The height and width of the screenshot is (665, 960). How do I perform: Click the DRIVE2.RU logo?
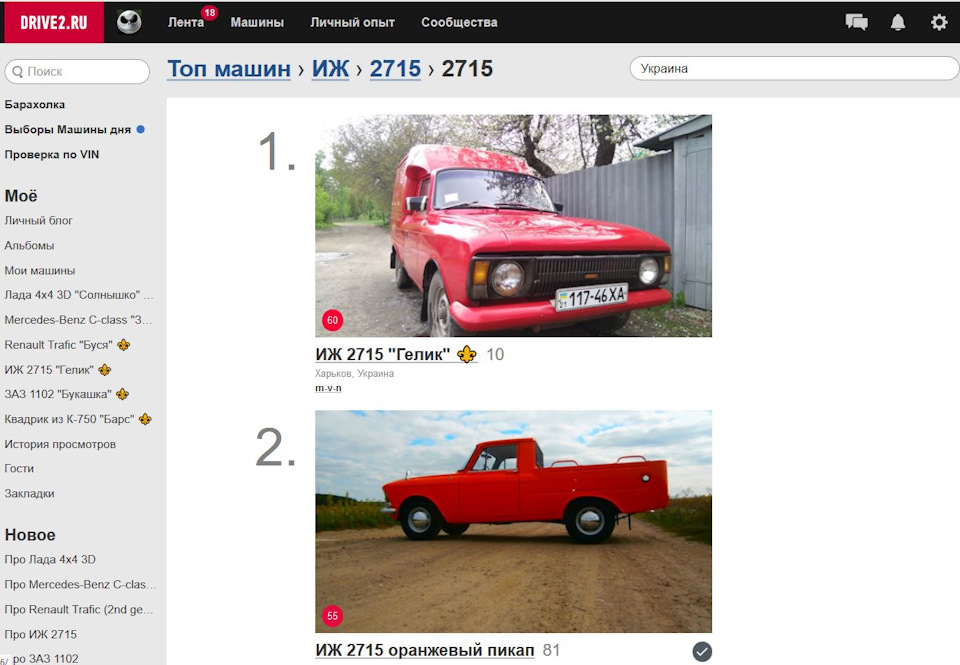tap(53, 23)
